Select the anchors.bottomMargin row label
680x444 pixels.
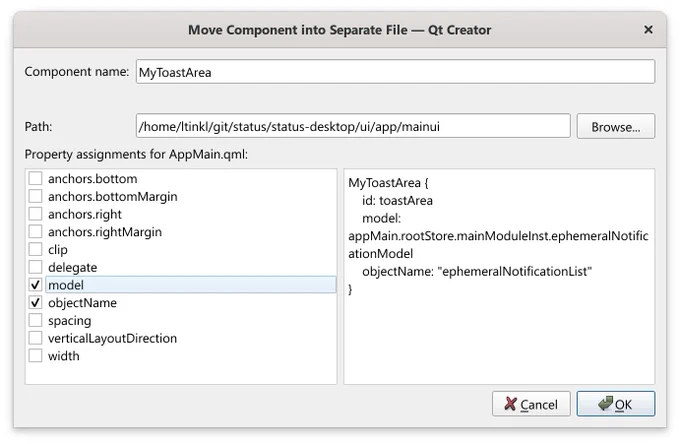113,196
